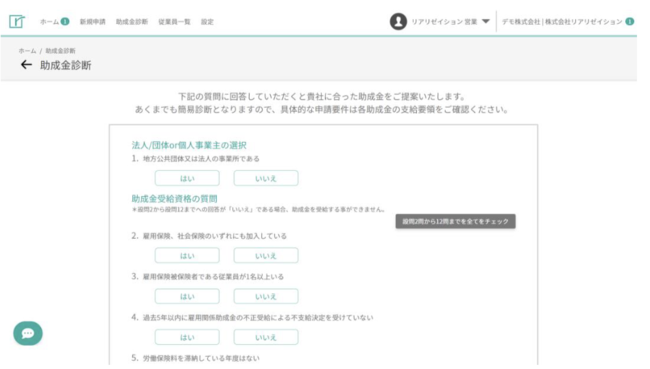The height and width of the screenshot is (369, 650).
Task: Click the badge beside the company name
Action: tap(630, 21)
